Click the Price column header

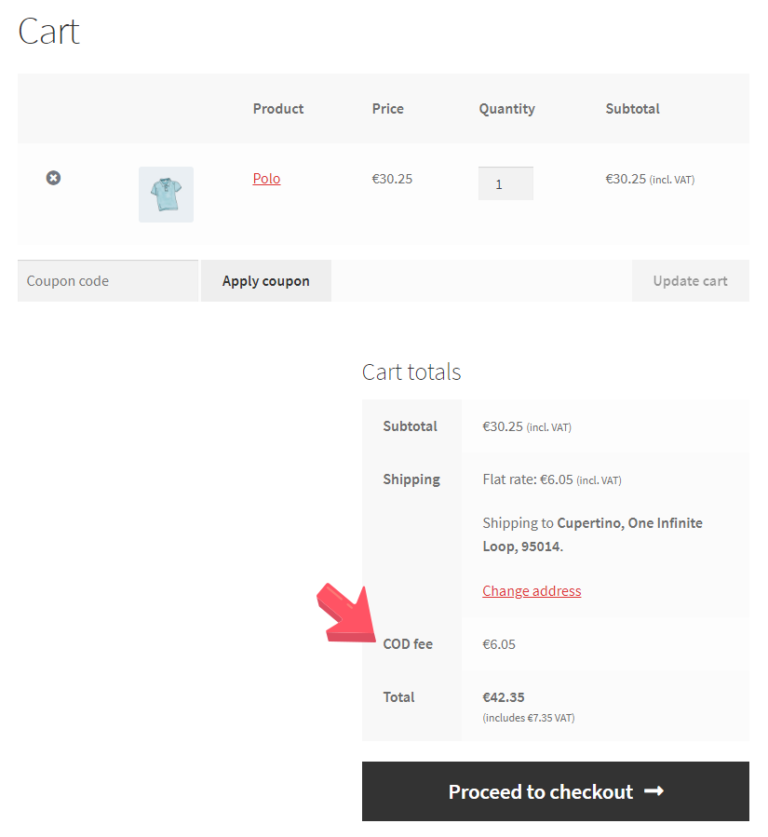tap(388, 109)
